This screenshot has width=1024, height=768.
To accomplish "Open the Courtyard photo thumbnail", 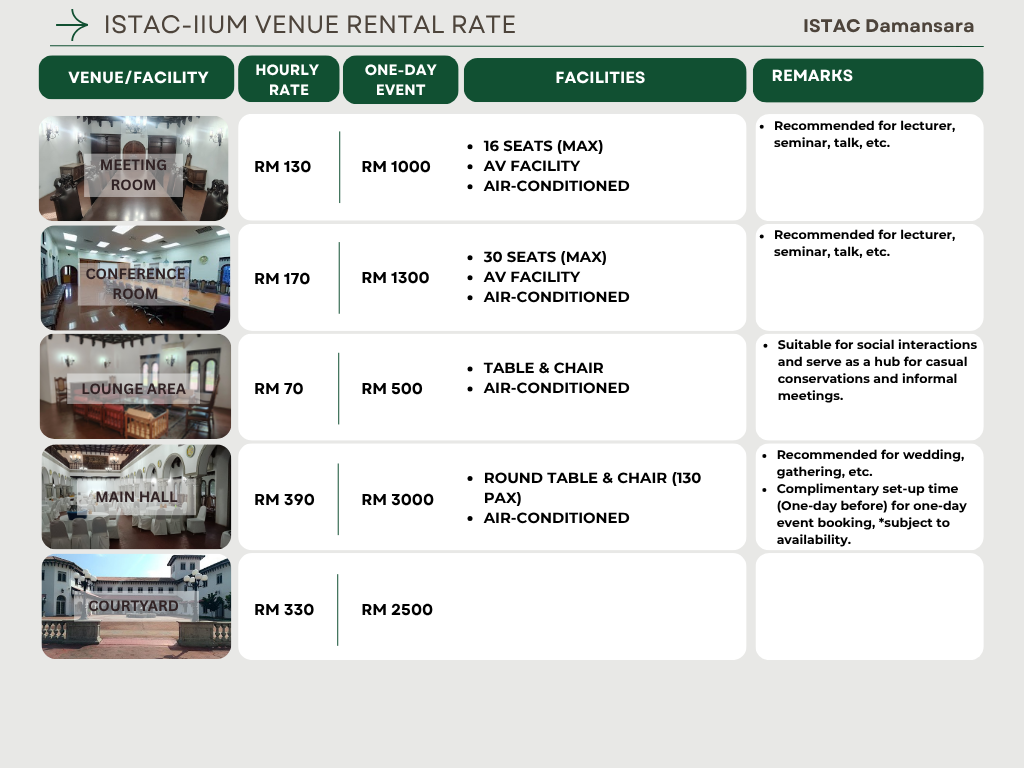I will point(136,607).
